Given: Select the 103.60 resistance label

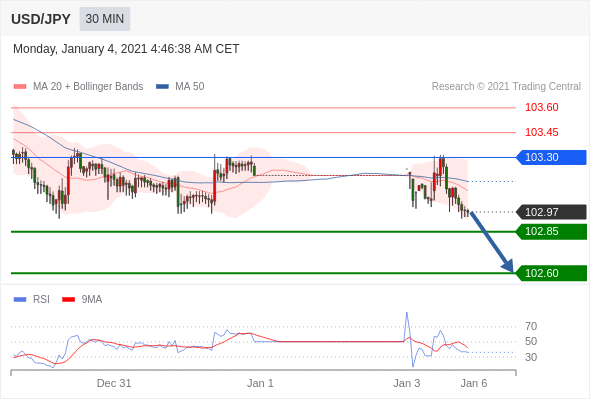Looking at the screenshot, I should tap(542, 107).
